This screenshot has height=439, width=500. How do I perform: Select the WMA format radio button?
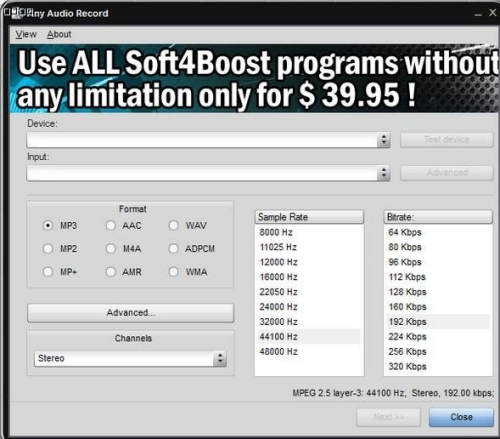click(x=173, y=272)
